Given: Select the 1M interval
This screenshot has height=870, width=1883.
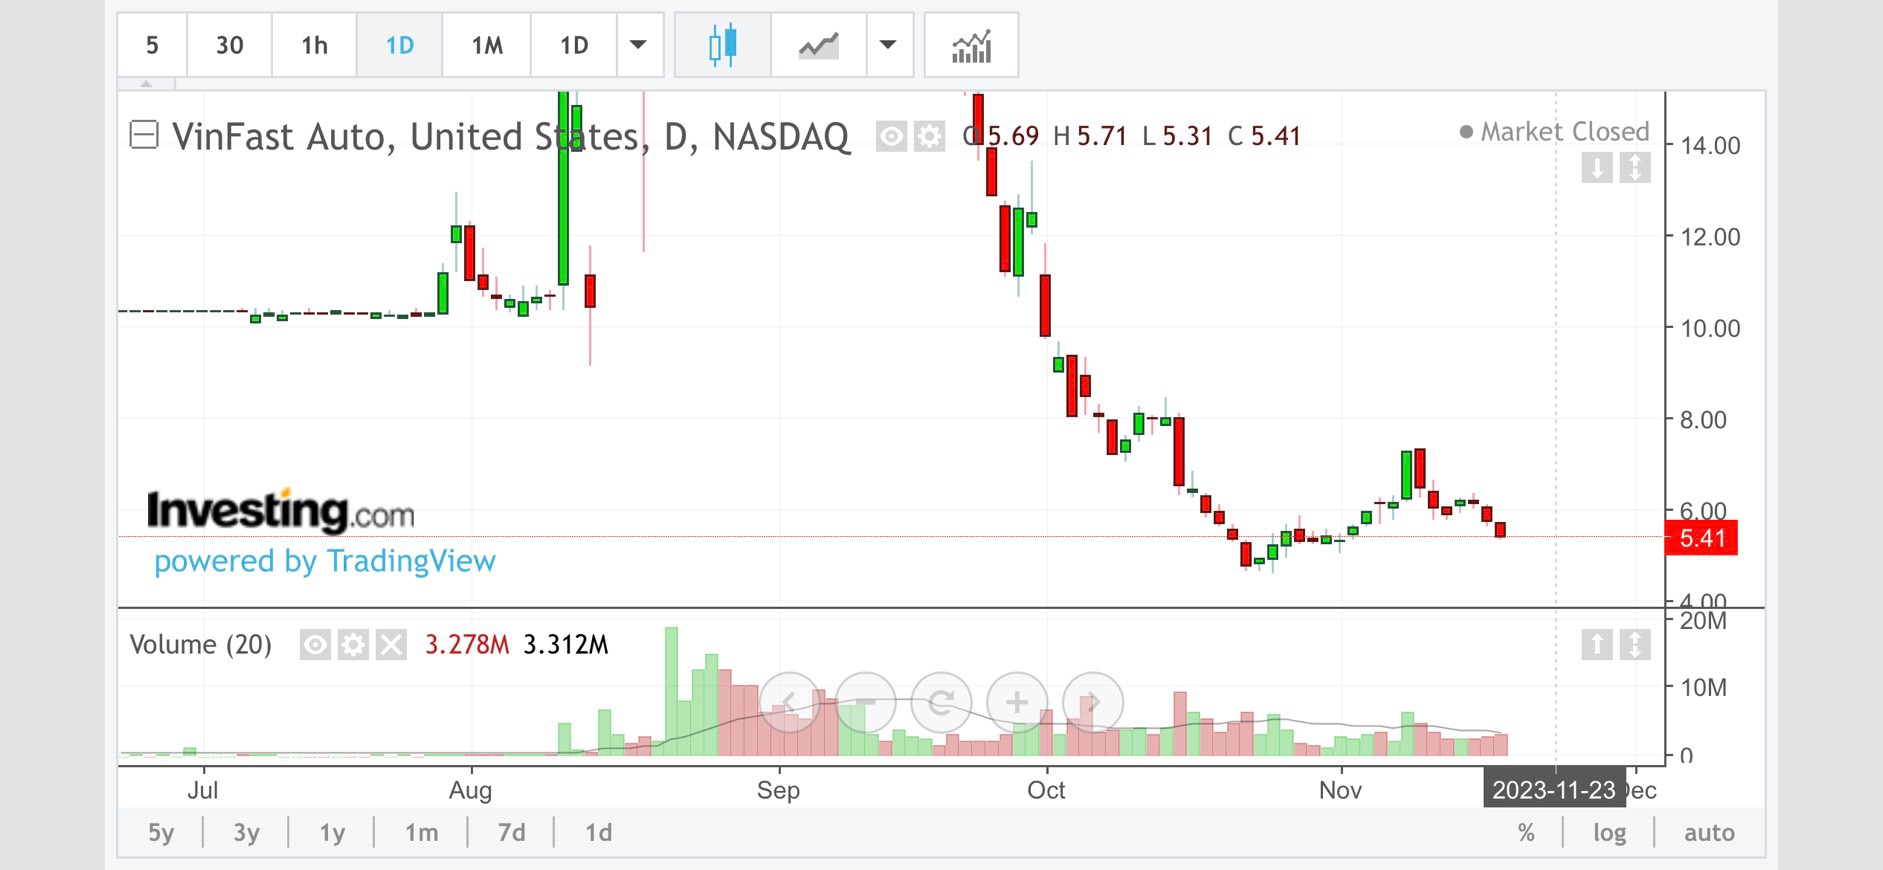Looking at the screenshot, I should coord(487,45).
